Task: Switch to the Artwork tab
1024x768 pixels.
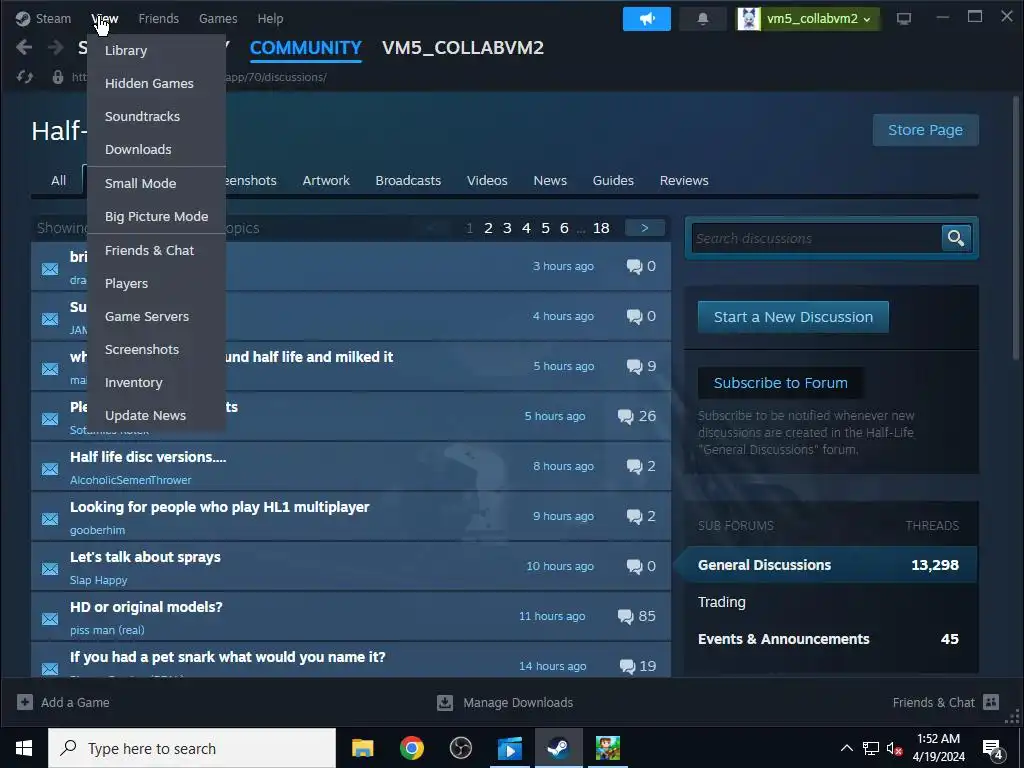Action: click(326, 181)
